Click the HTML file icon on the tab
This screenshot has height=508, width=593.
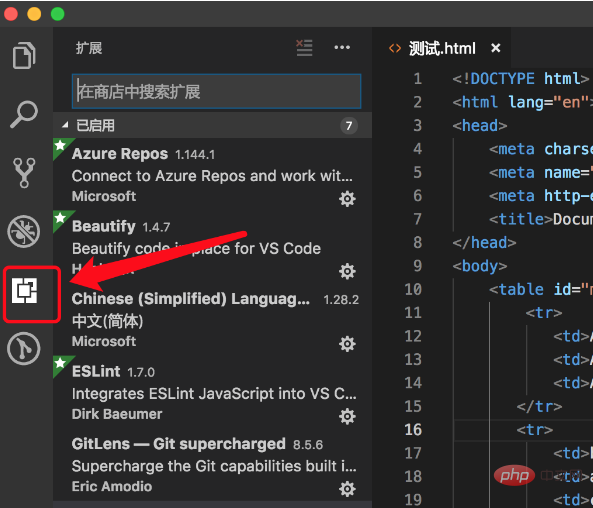click(x=395, y=48)
